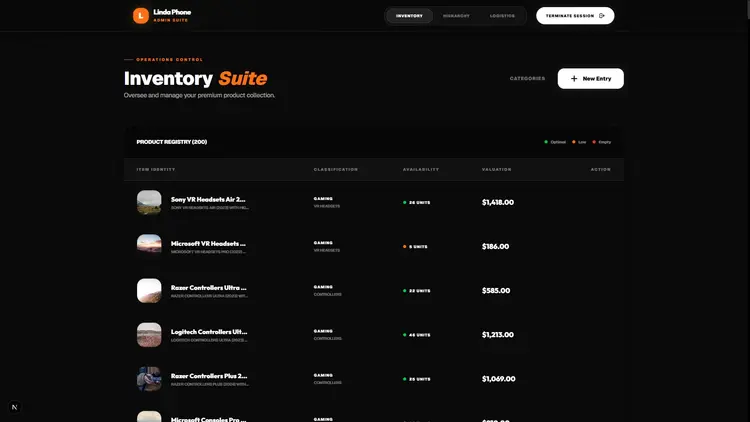
Task: Click the 22 Units availability of Razer Controllers Ultra
Action: point(417,291)
